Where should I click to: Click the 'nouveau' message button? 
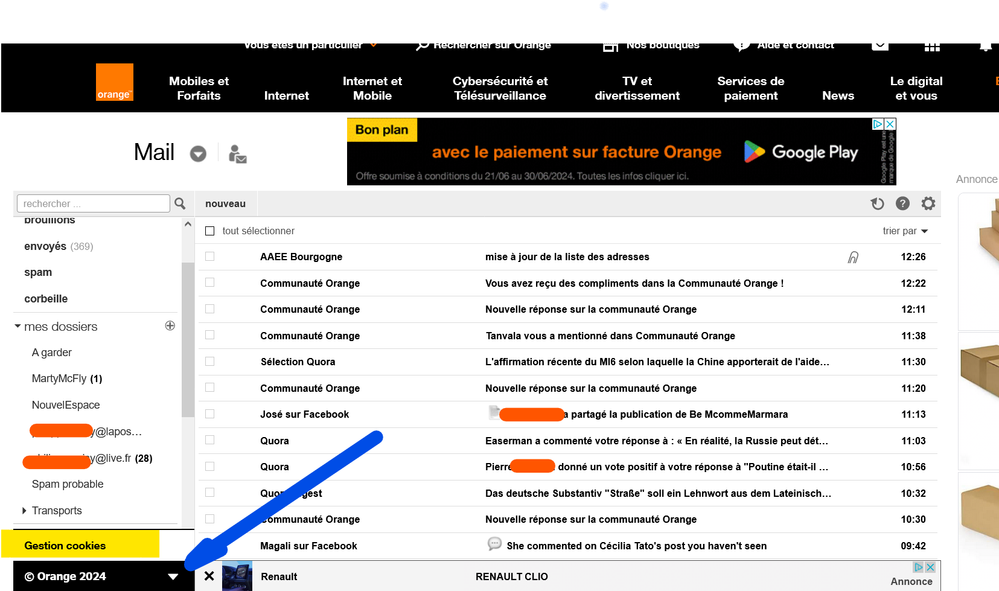click(x=225, y=204)
